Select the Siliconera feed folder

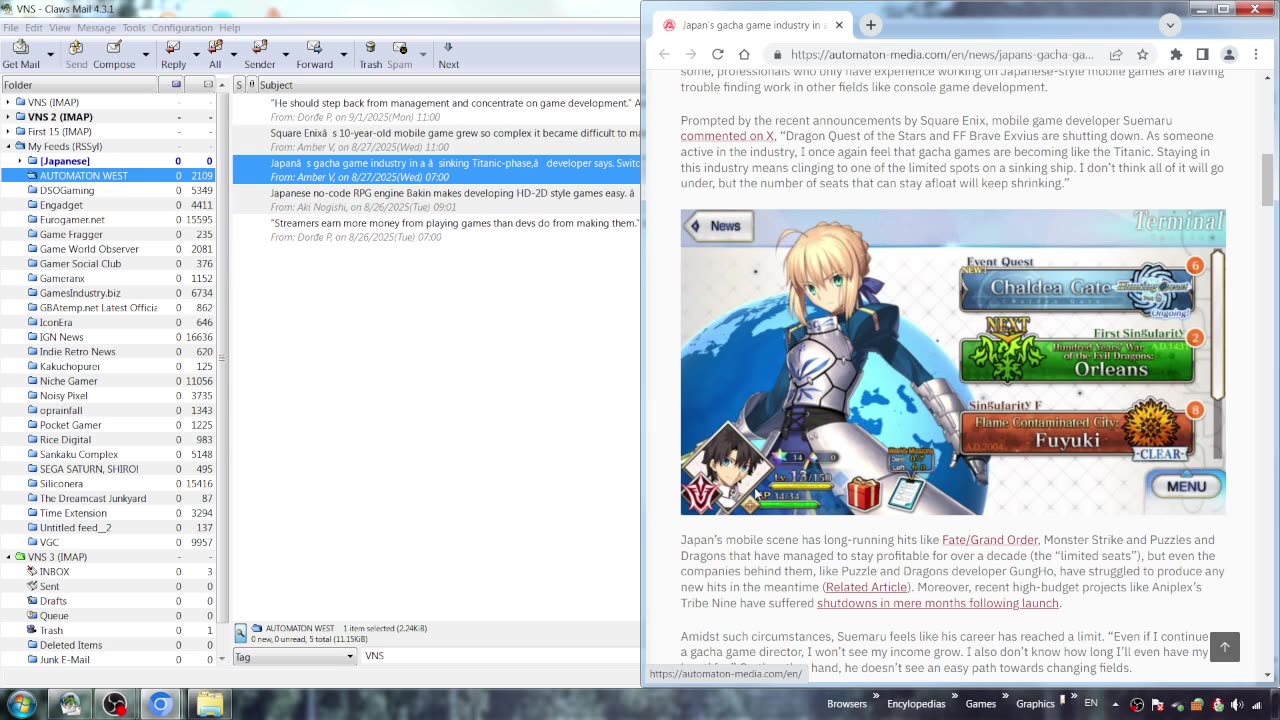tap(61, 484)
